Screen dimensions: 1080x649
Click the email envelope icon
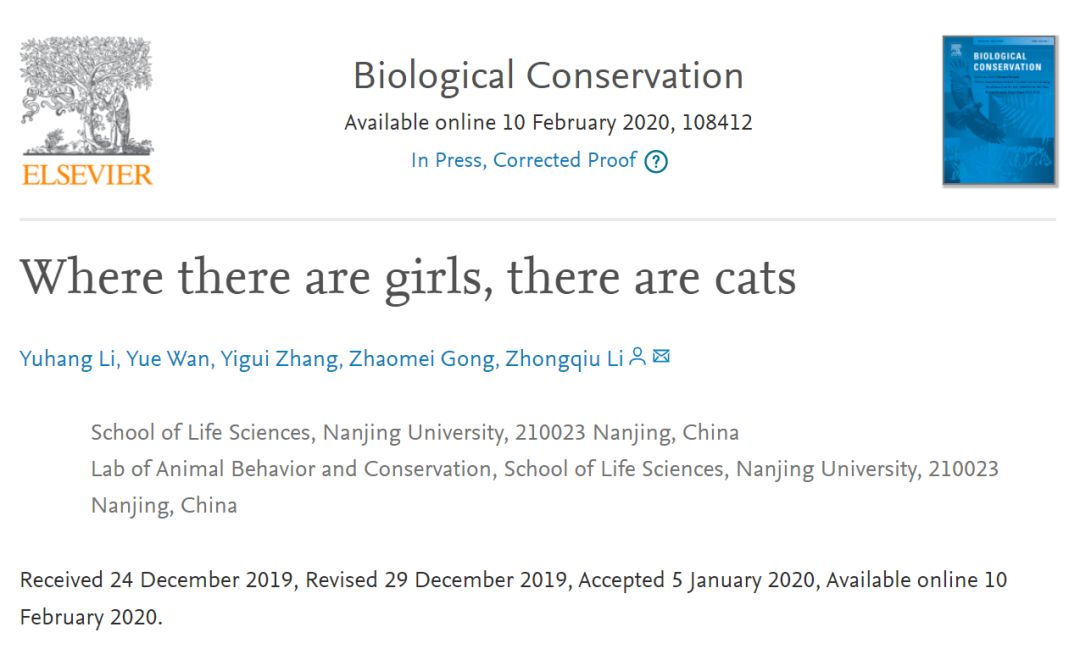(x=661, y=356)
